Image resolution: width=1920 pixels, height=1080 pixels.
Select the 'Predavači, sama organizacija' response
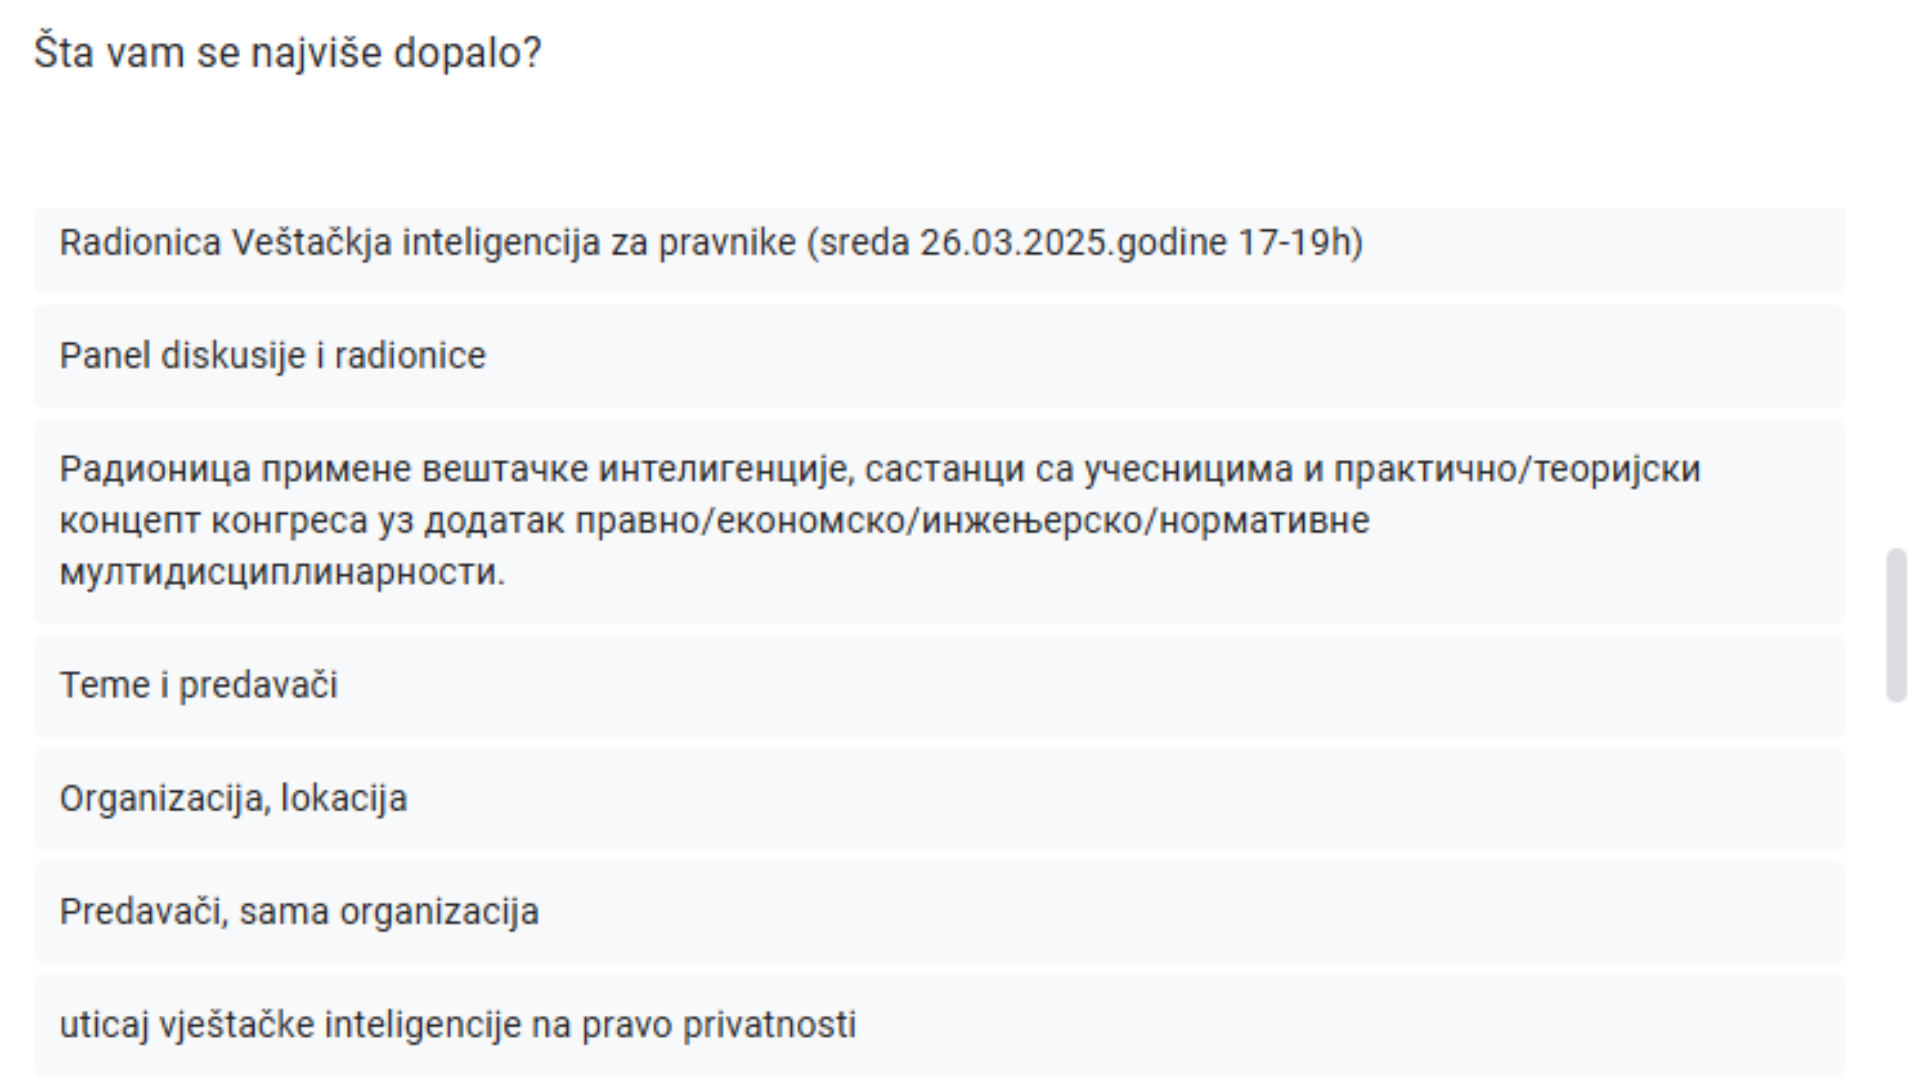pyautogui.click(x=298, y=912)
